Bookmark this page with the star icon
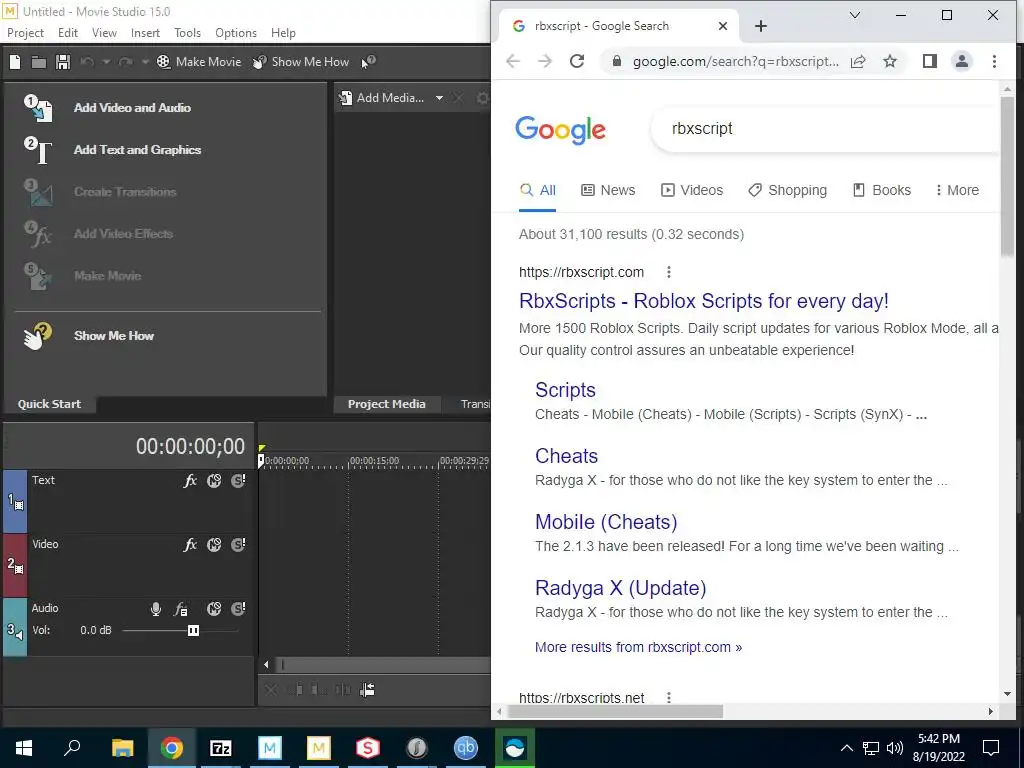 coord(889,61)
